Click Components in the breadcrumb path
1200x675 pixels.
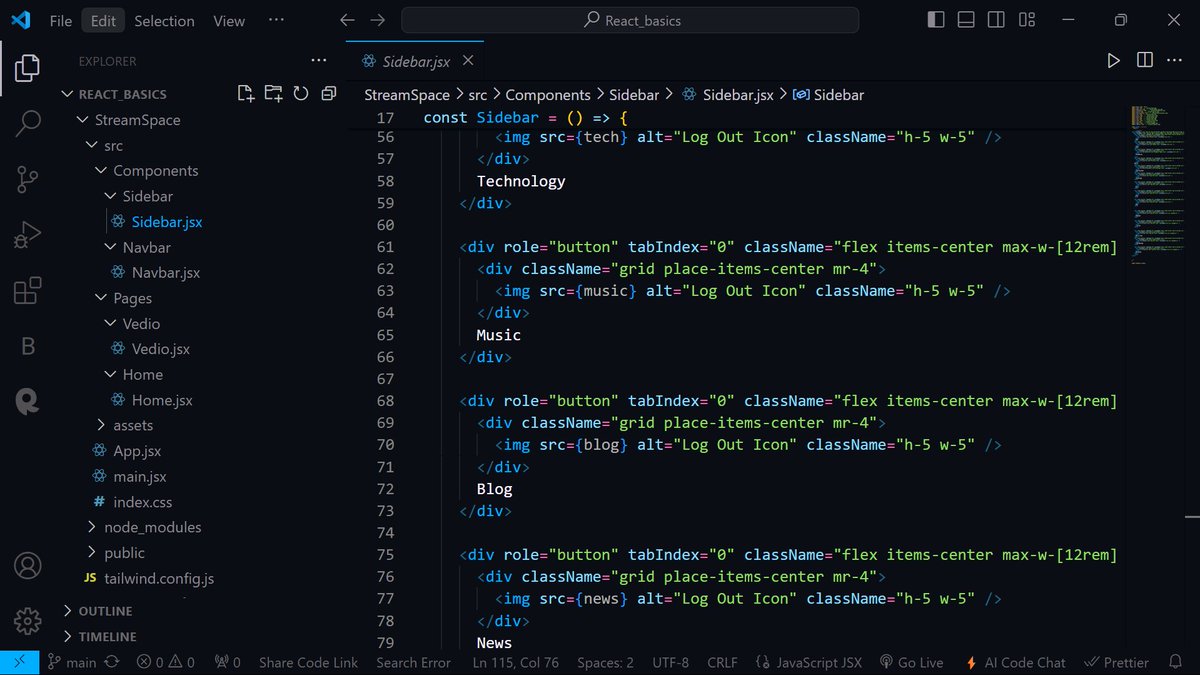[548, 94]
